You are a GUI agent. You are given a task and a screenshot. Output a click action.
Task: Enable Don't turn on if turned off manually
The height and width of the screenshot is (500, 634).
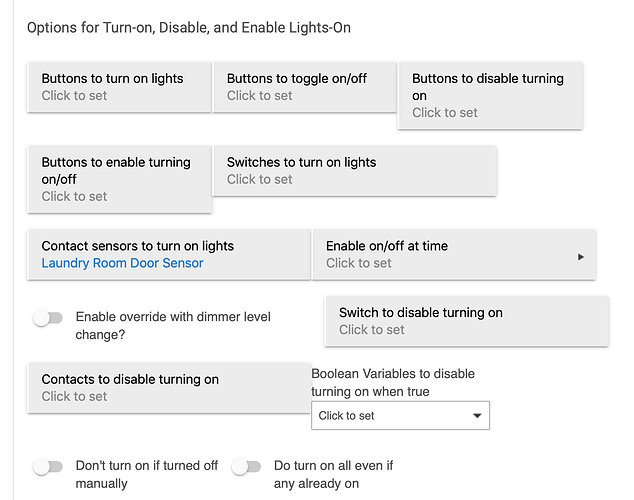47,467
